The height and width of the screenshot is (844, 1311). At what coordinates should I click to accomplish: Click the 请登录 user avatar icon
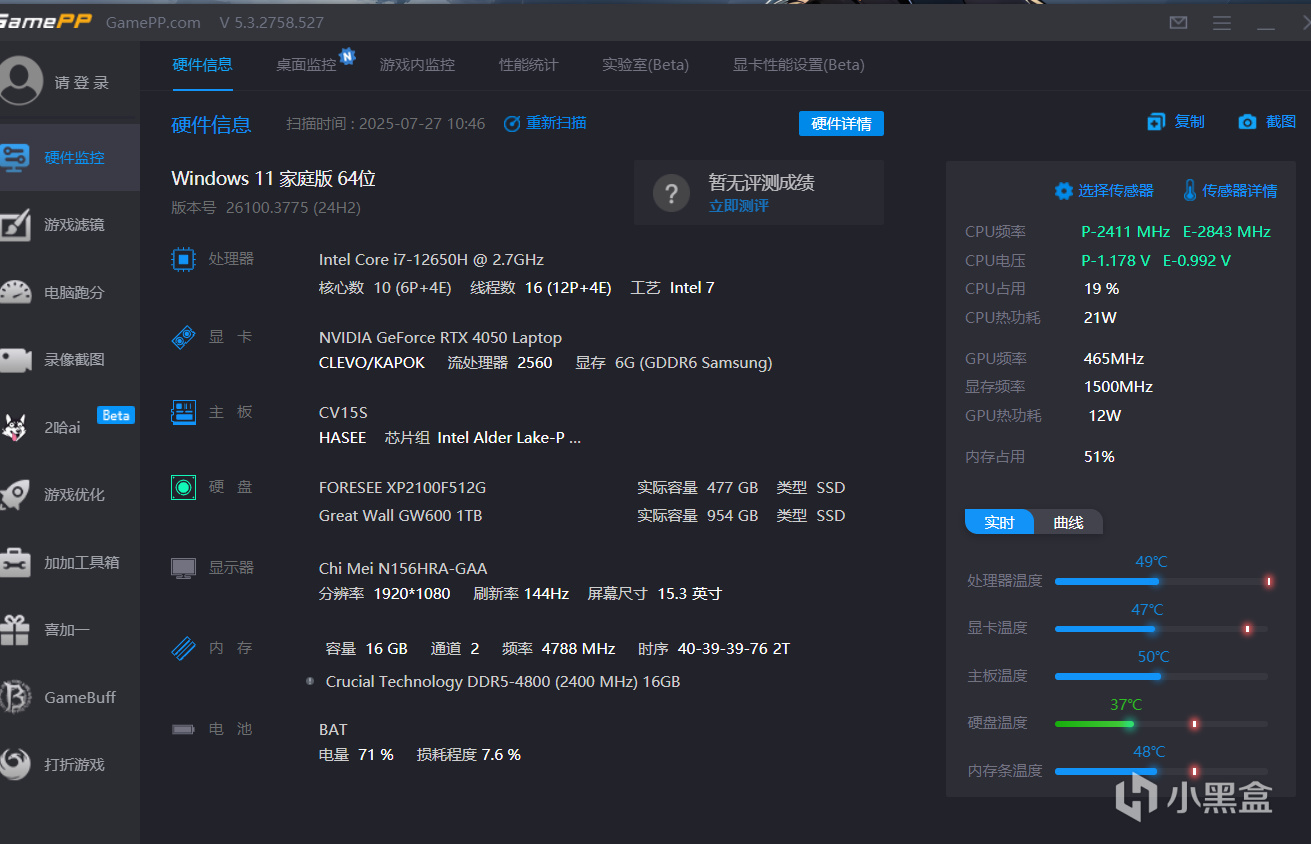point(20,81)
